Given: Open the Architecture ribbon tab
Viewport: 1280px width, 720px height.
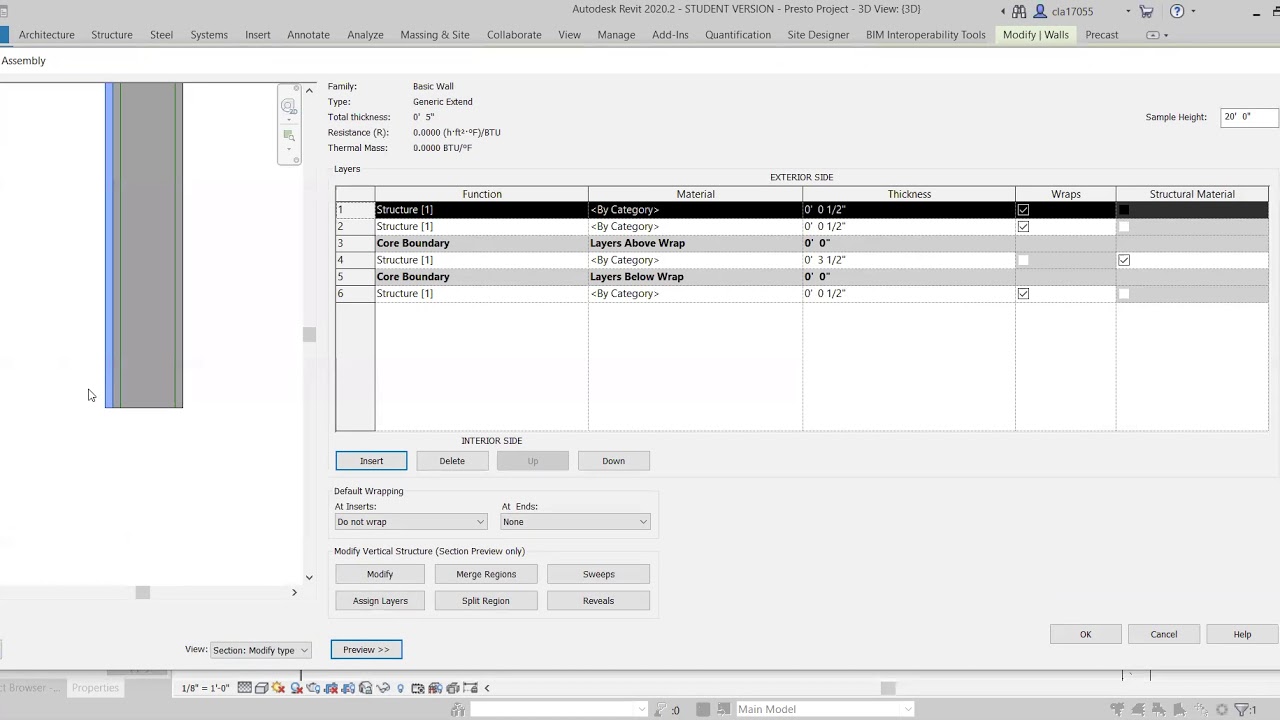Looking at the screenshot, I should pos(46,35).
